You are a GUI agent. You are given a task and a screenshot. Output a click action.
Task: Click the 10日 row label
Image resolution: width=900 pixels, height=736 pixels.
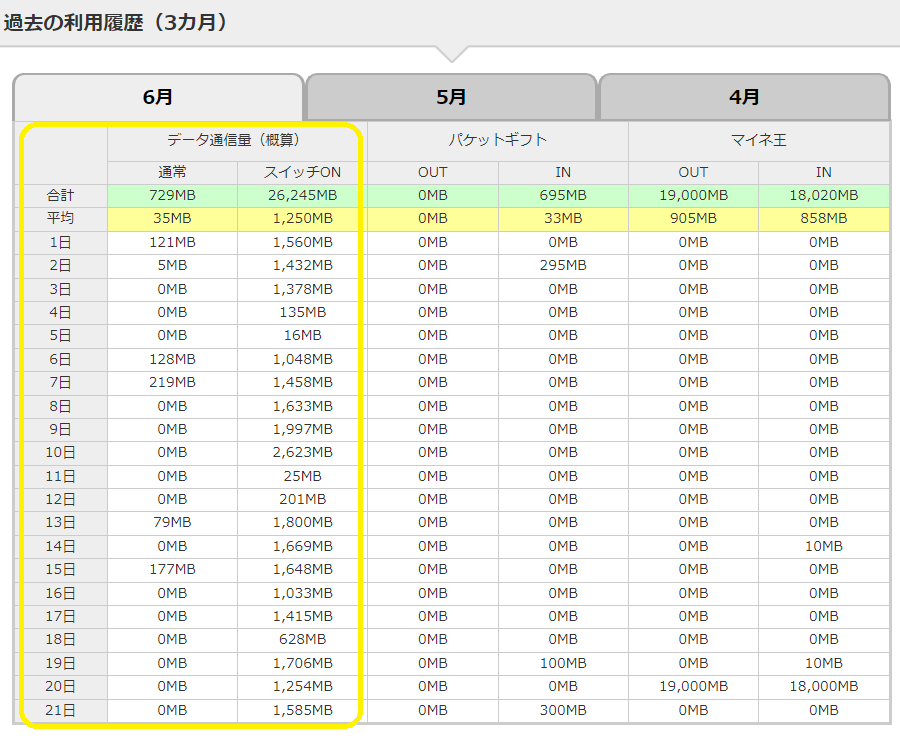(x=60, y=452)
